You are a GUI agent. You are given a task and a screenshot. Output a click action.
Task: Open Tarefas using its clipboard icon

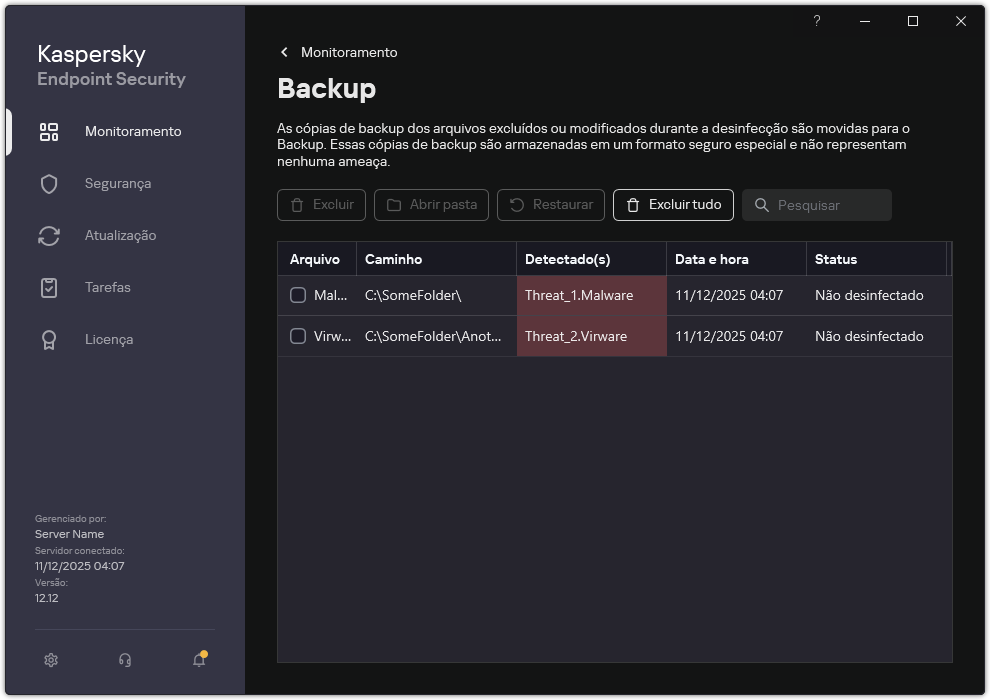pyautogui.click(x=48, y=287)
